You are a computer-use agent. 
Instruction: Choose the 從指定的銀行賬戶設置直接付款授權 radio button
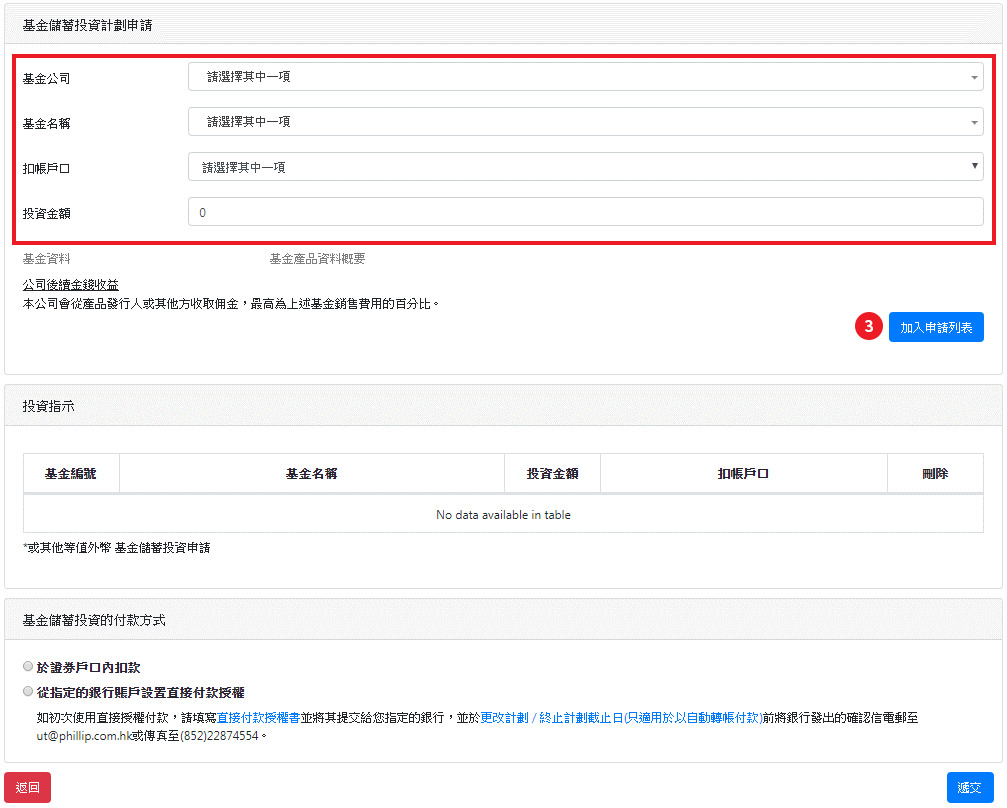tap(27, 691)
